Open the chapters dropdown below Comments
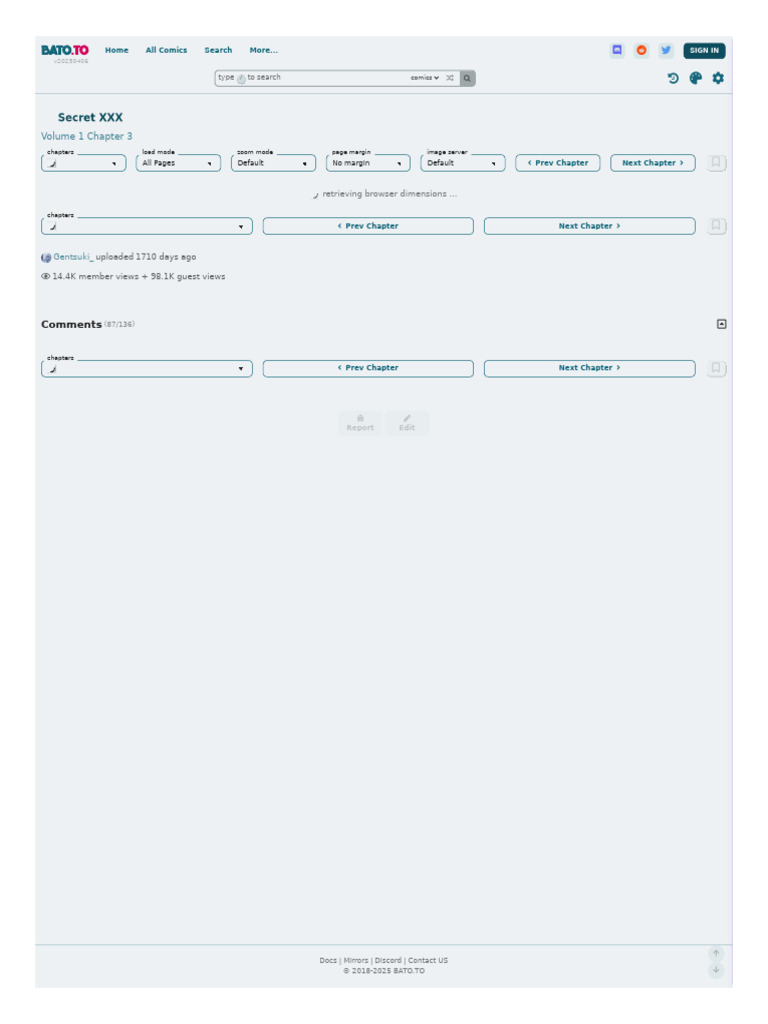This screenshot has height=1024, width=768. [x=146, y=369]
